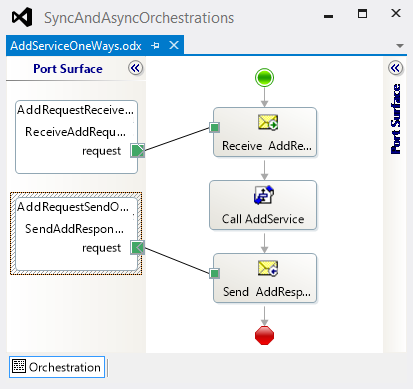Screen dimensions: 413x389
Task: Click the SendAddRespon... port request arrow
Action: point(137,248)
